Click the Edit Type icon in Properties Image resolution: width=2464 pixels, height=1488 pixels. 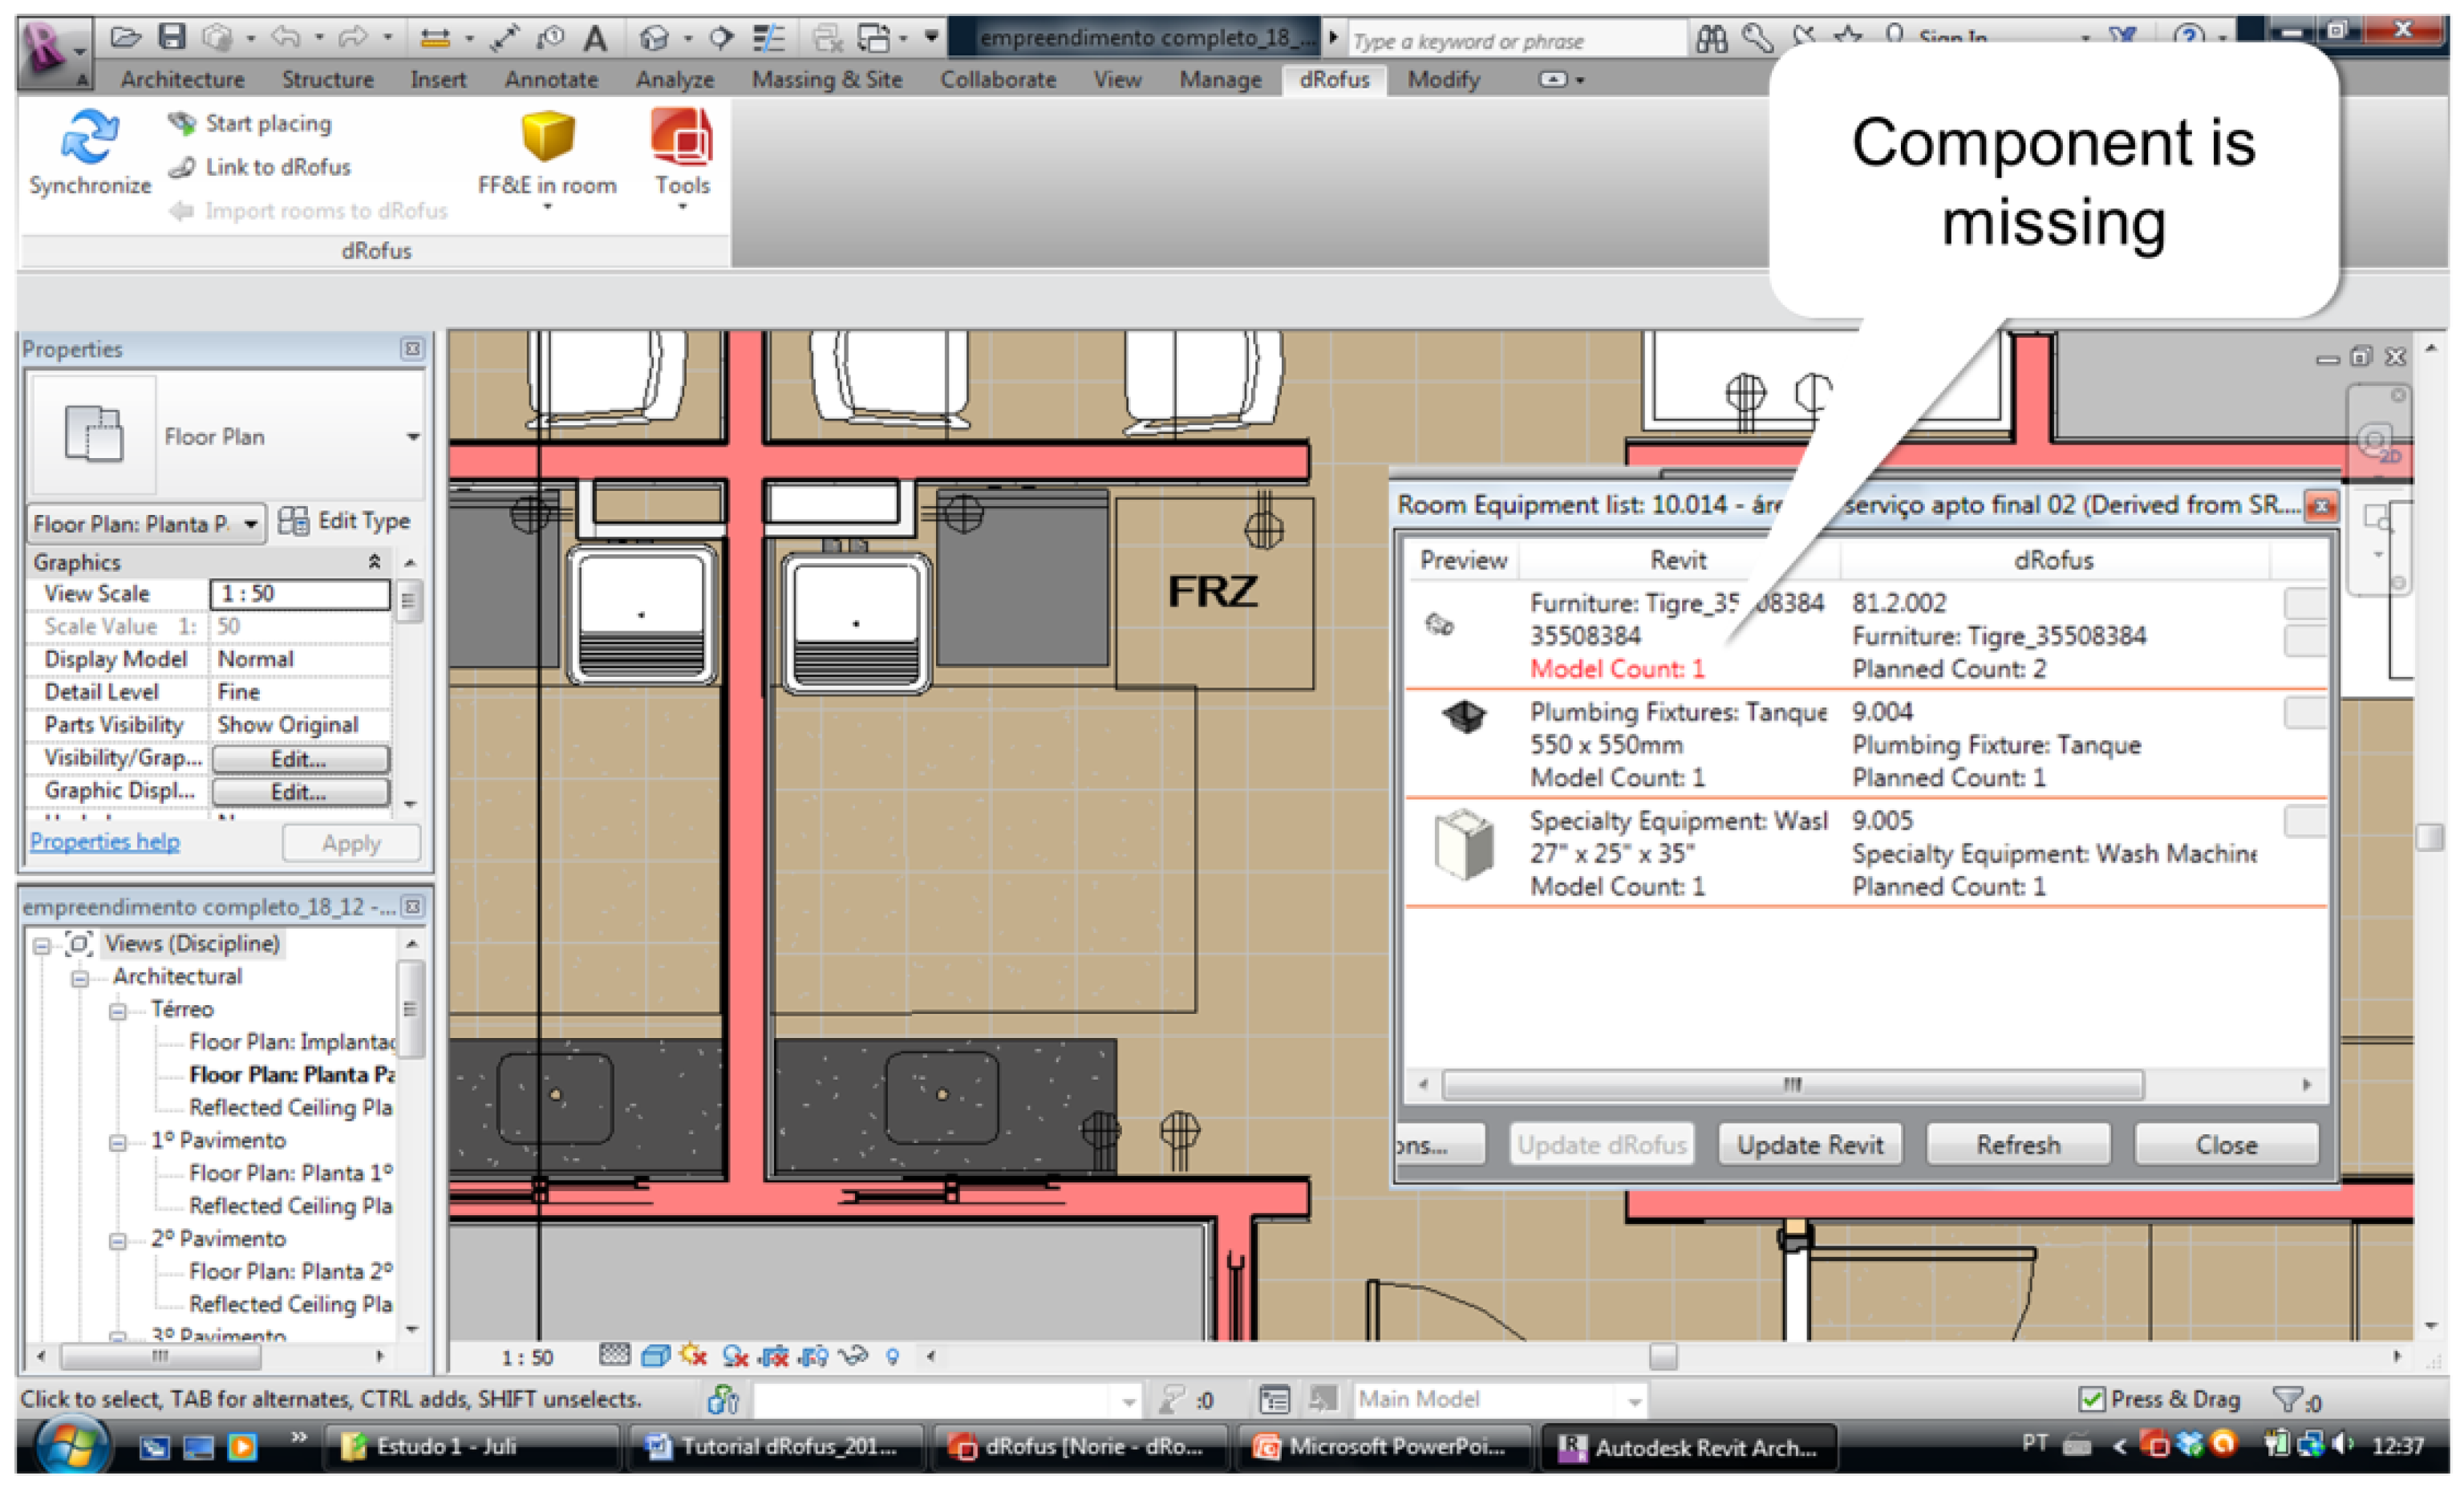[293, 521]
